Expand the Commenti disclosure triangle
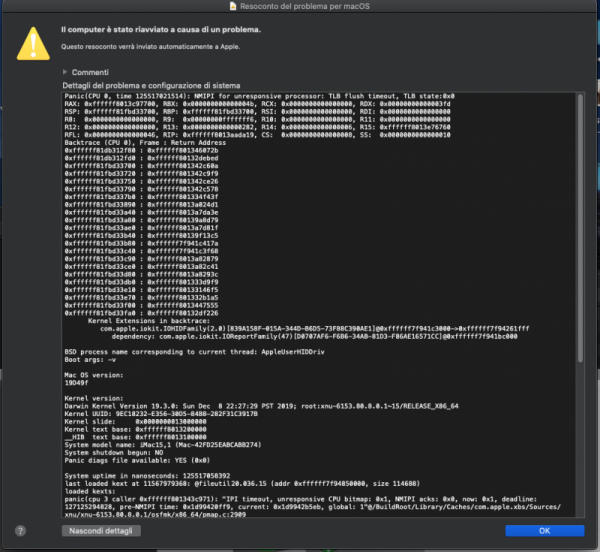 click(x=65, y=72)
